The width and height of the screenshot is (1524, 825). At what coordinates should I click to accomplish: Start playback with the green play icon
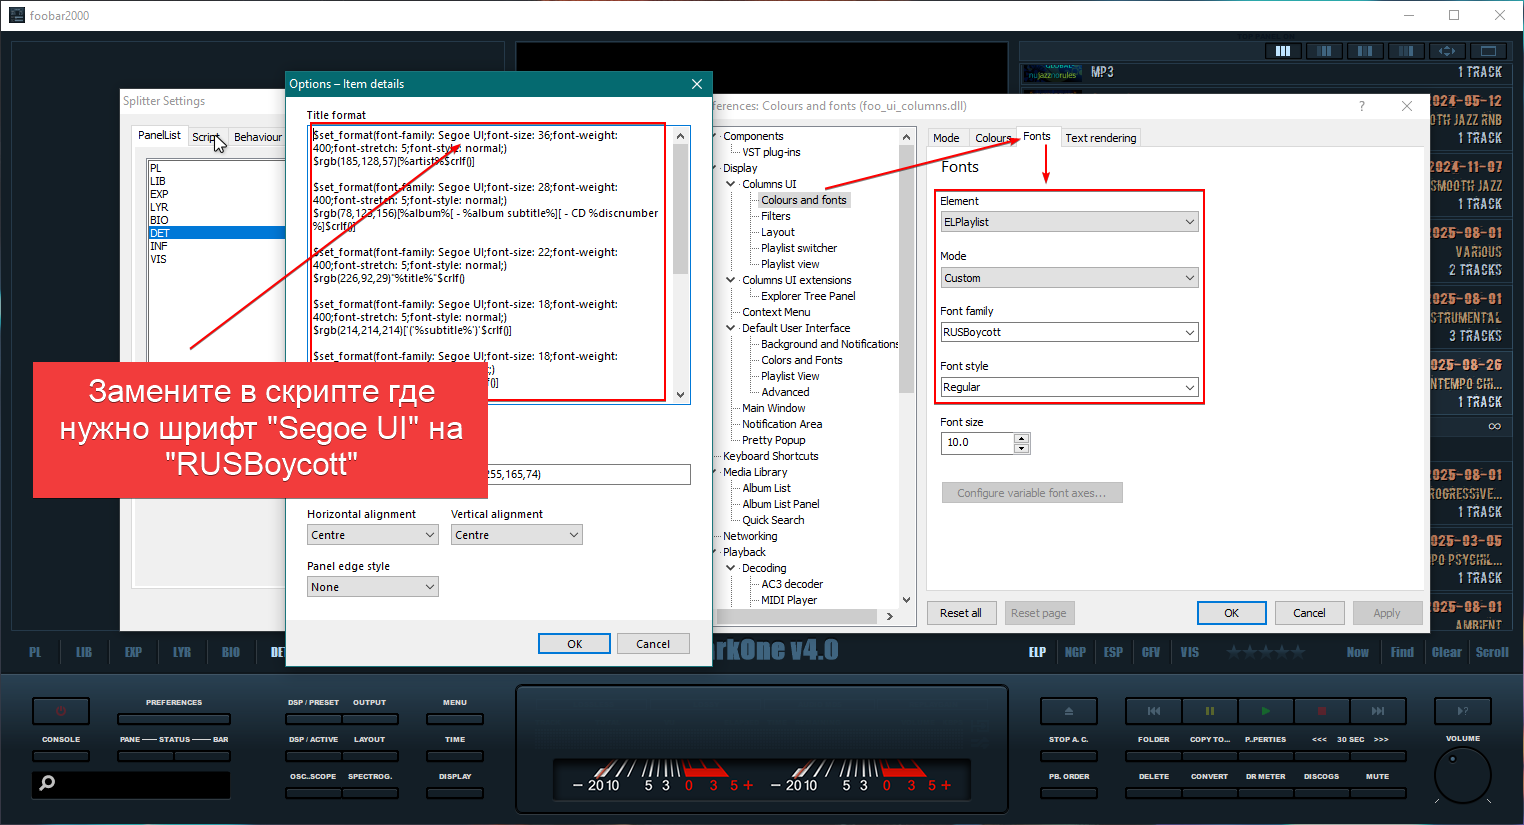coord(1266,711)
